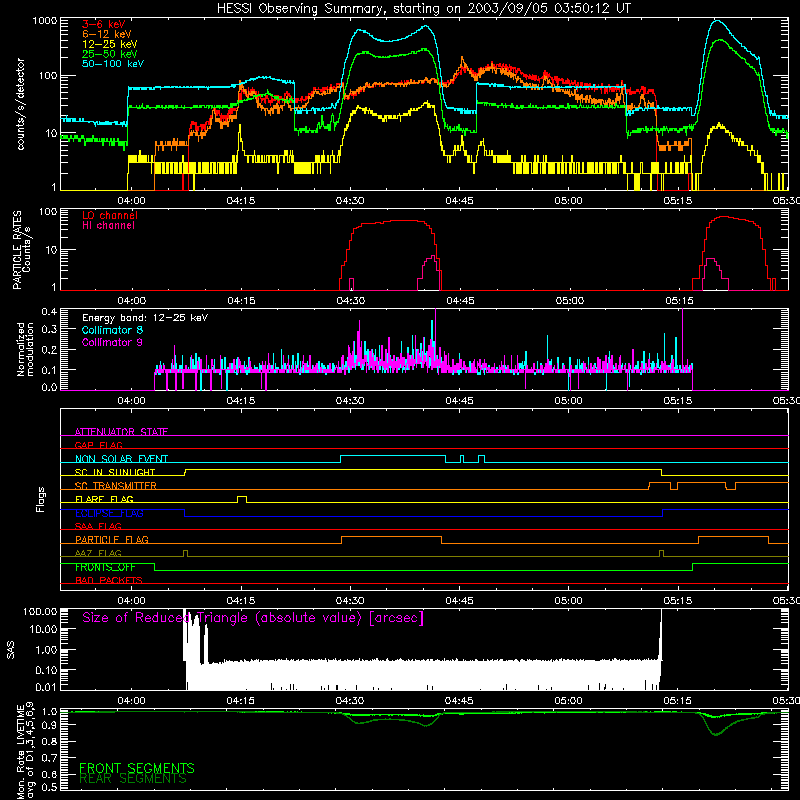
Task: Click 04:45 time label under modulation plot
Action: tap(459, 401)
